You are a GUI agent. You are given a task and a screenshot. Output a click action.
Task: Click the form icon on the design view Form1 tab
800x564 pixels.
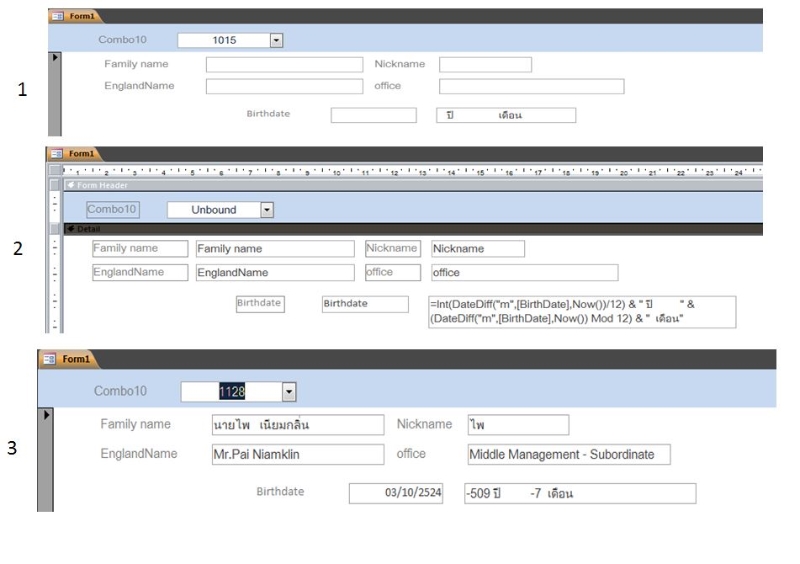[56, 154]
